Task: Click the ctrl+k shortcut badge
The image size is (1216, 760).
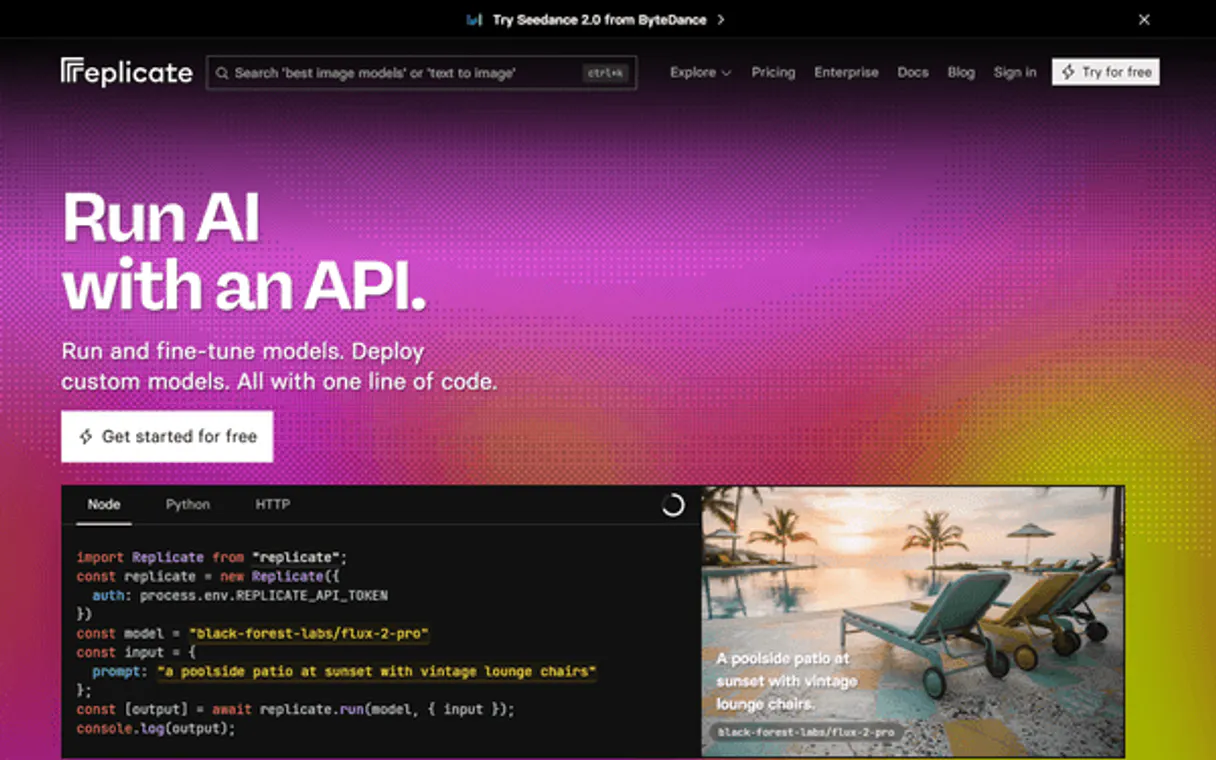Action: 605,73
